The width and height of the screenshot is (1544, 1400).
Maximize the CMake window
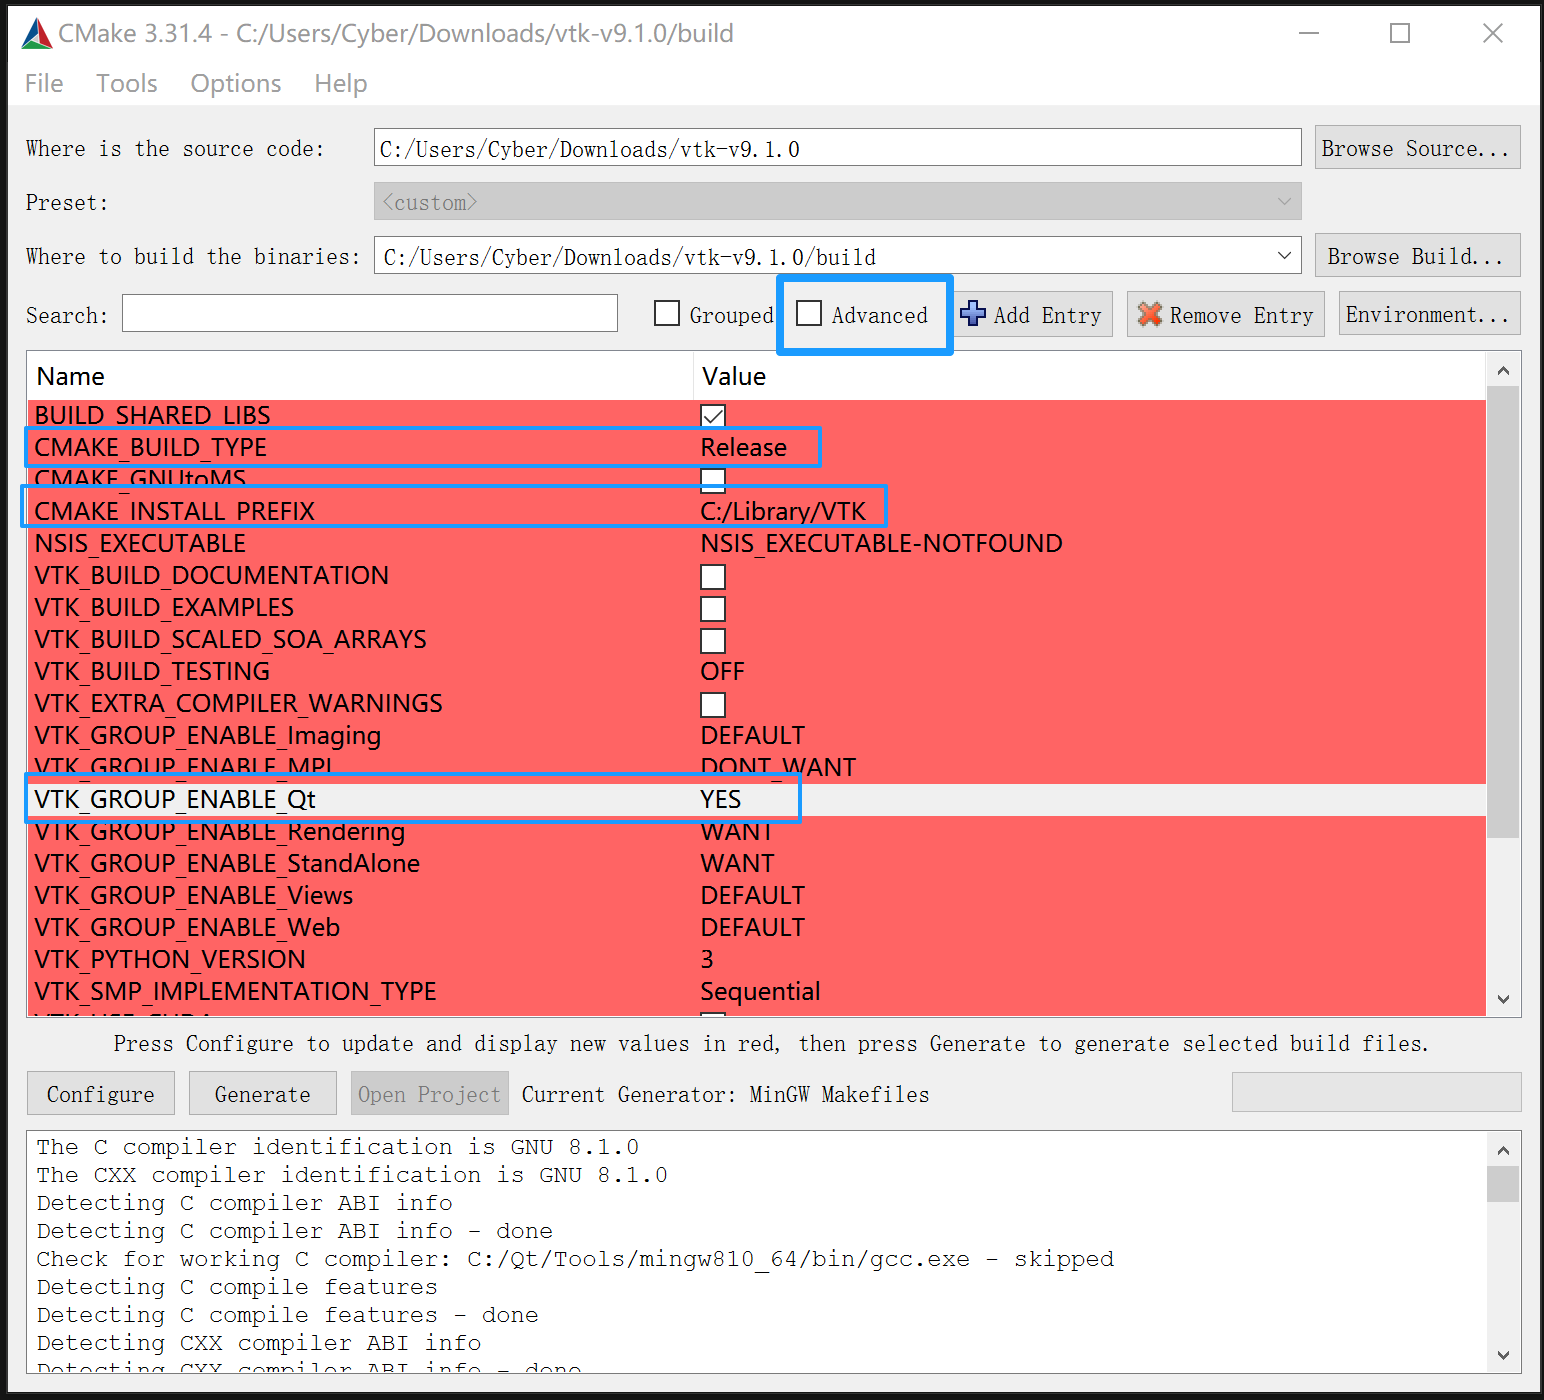1400,34
